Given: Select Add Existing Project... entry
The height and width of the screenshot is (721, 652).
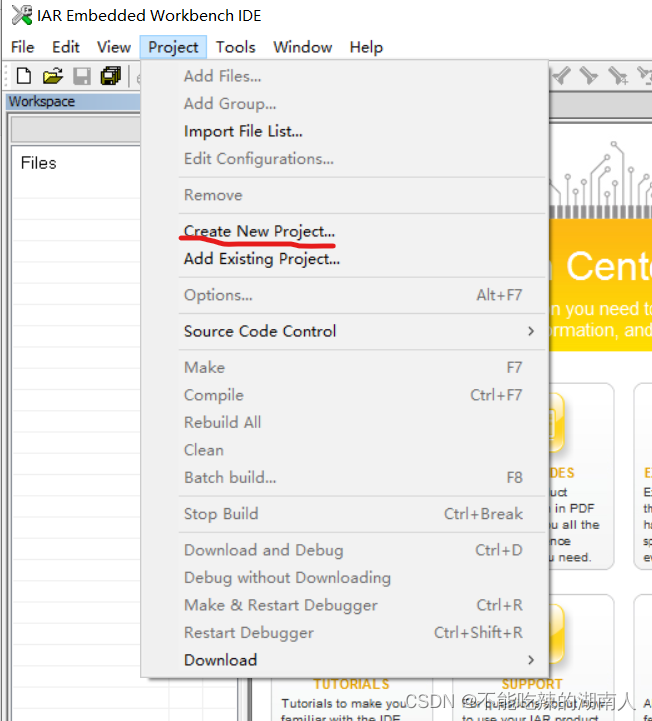Looking at the screenshot, I should click(x=344, y=259).
